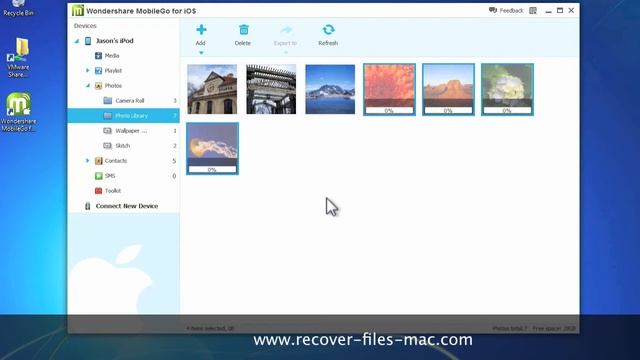Image resolution: width=640 pixels, height=360 pixels.
Task: Select the jellyfish photo thumbnail
Action: (212, 149)
